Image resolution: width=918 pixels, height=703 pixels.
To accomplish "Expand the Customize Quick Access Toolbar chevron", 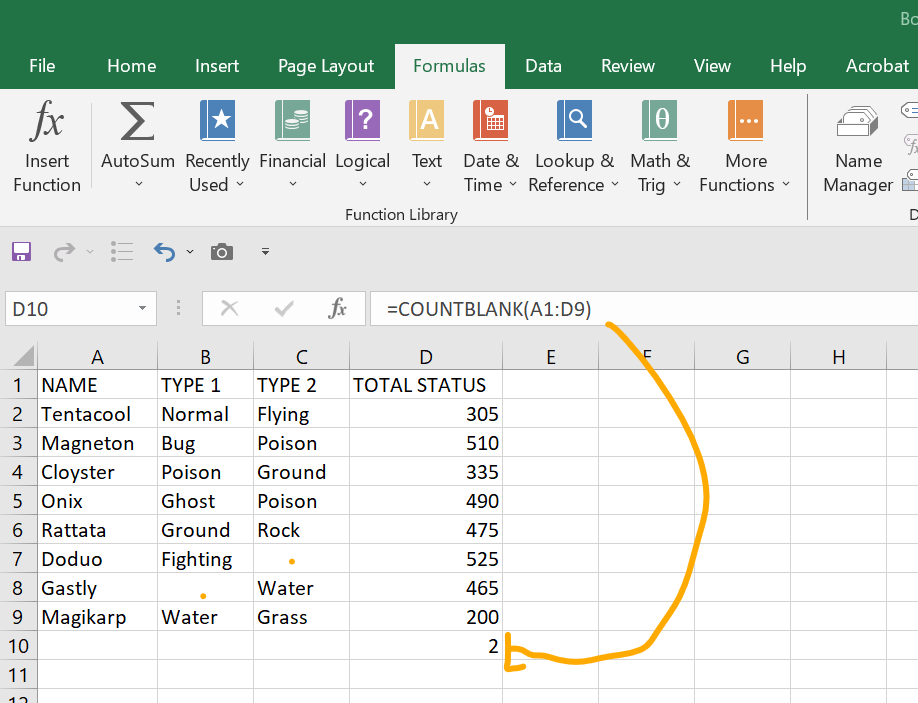I will (x=265, y=252).
